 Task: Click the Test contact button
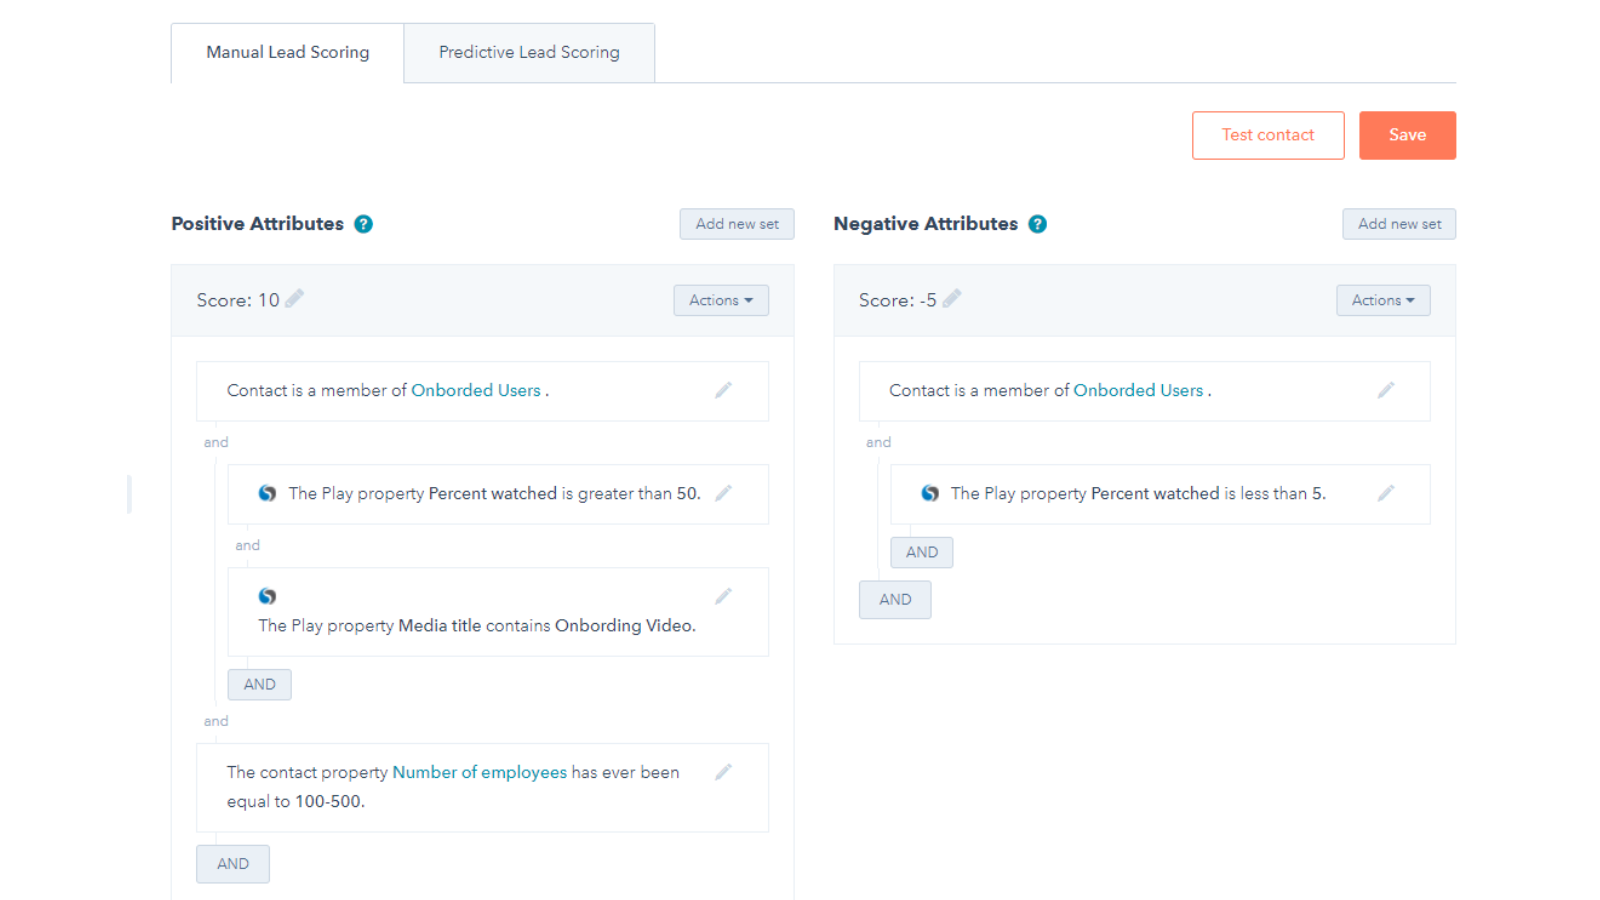point(1267,135)
